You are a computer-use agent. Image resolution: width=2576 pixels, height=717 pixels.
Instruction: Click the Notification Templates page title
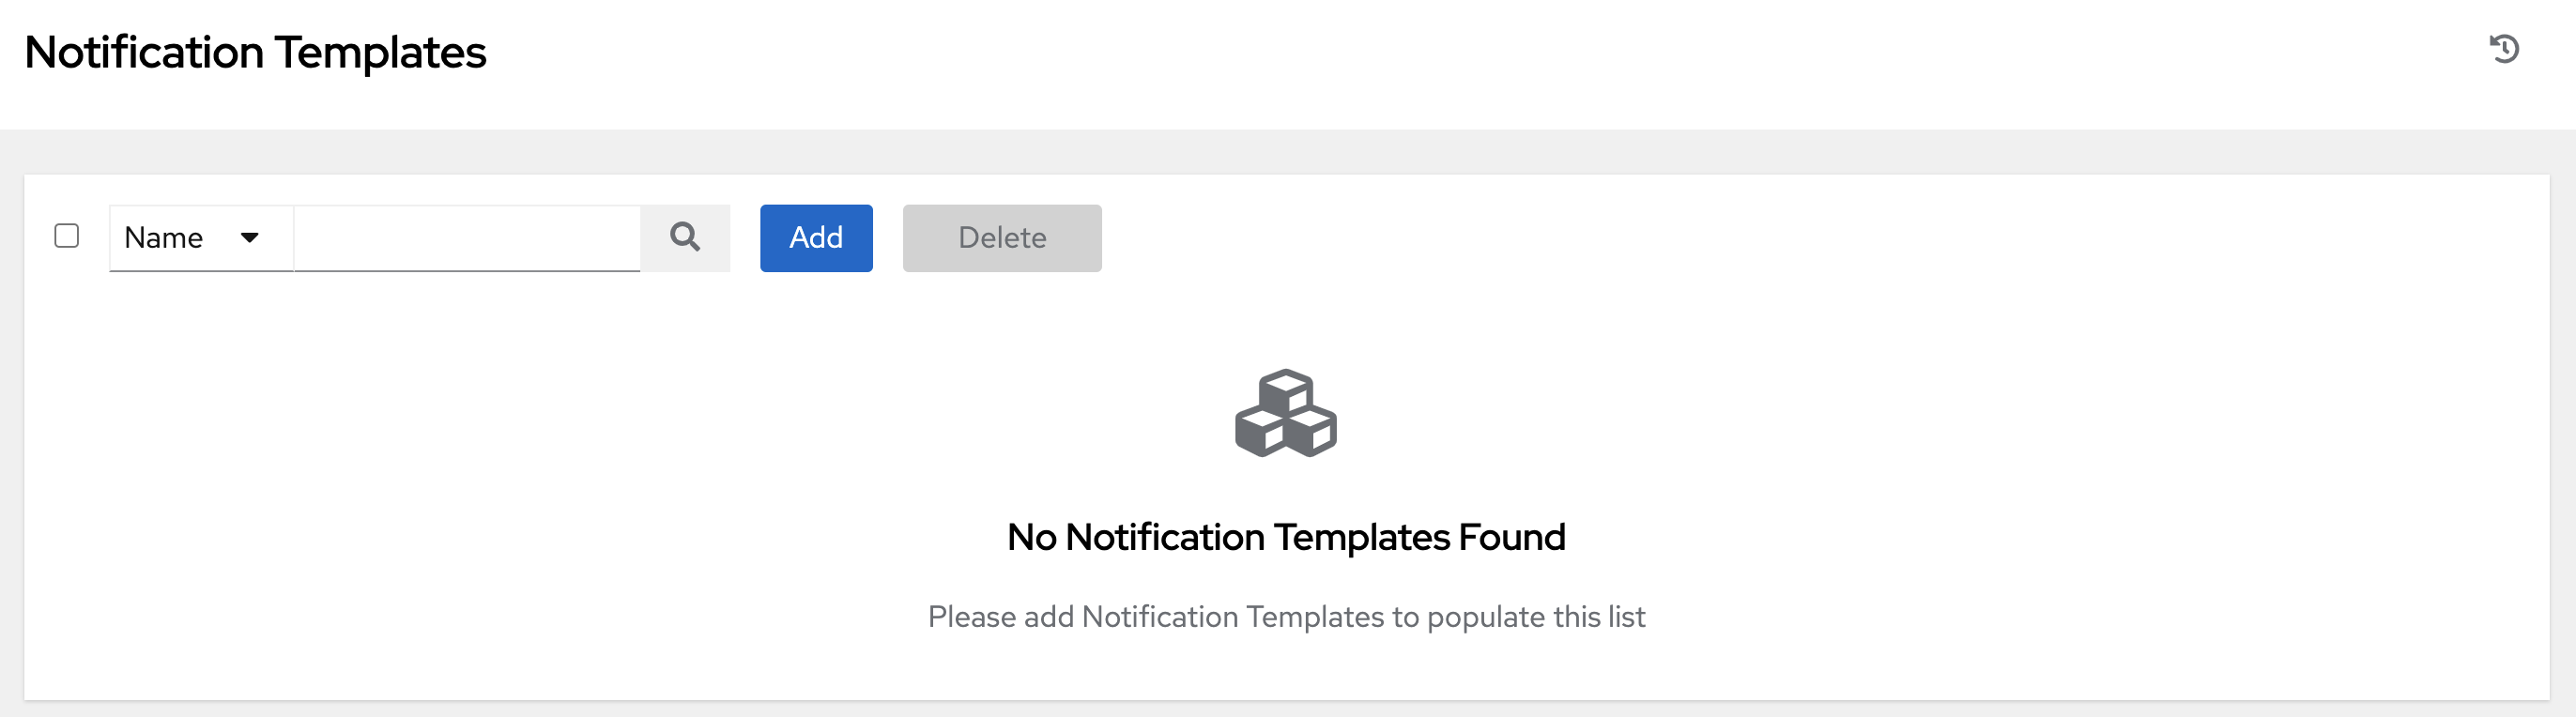tap(256, 52)
